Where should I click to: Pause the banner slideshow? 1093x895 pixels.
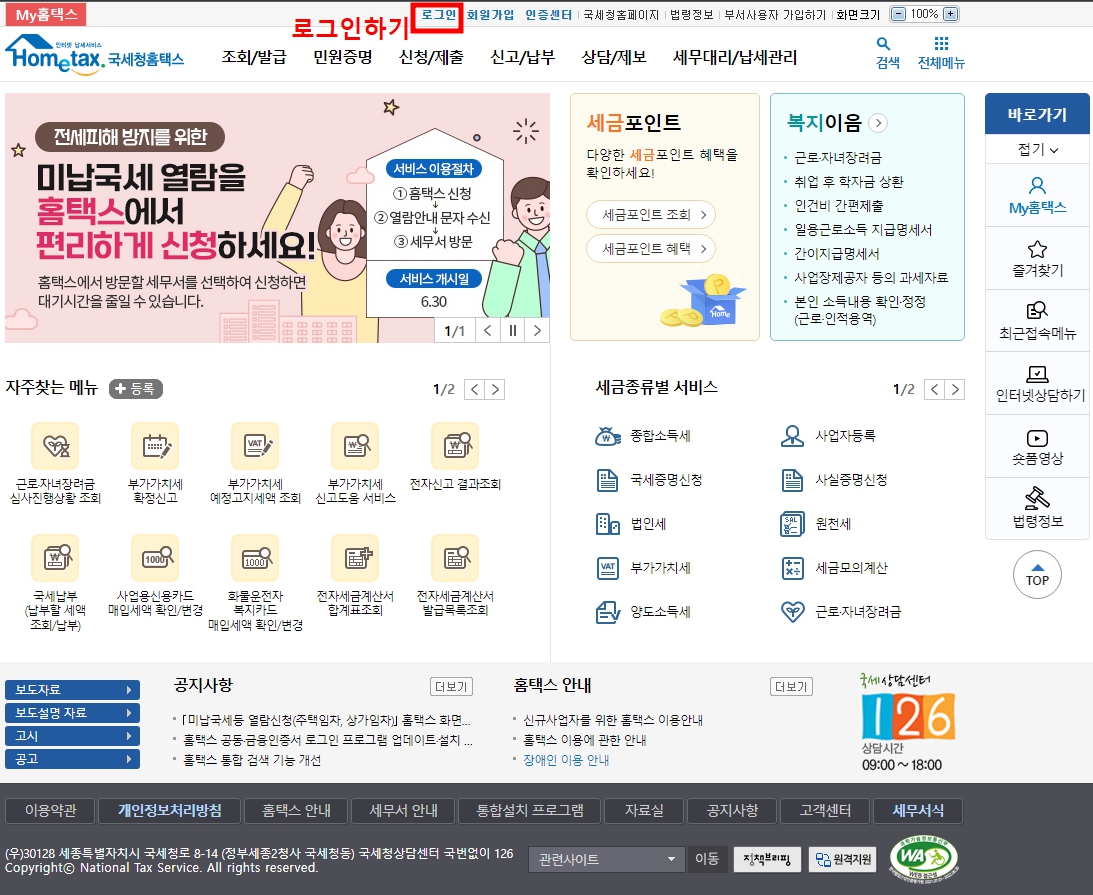(512, 330)
